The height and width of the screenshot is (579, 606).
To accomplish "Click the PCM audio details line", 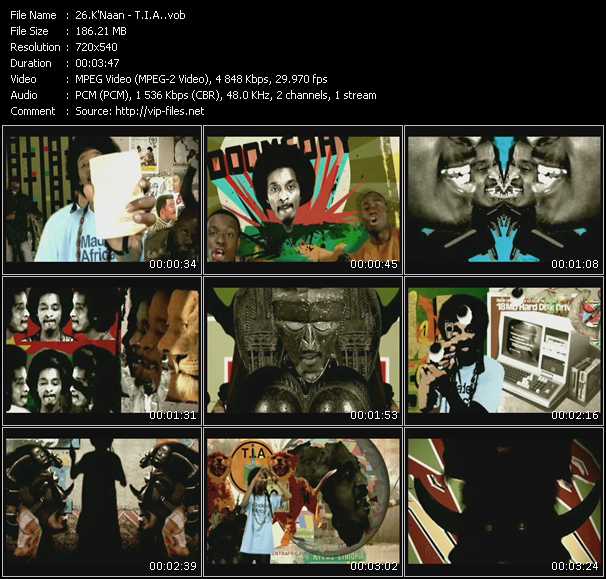I will click(x=226, y=95).
